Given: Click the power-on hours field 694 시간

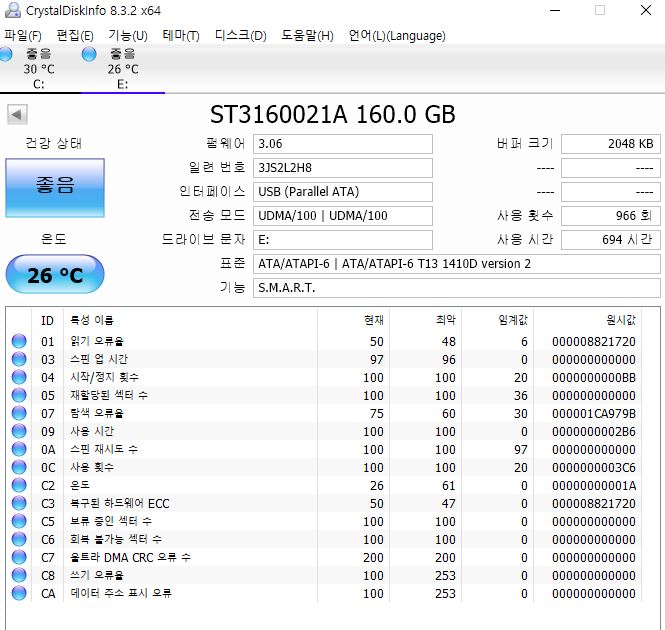Looking at the screenshot, I should 611,240.
